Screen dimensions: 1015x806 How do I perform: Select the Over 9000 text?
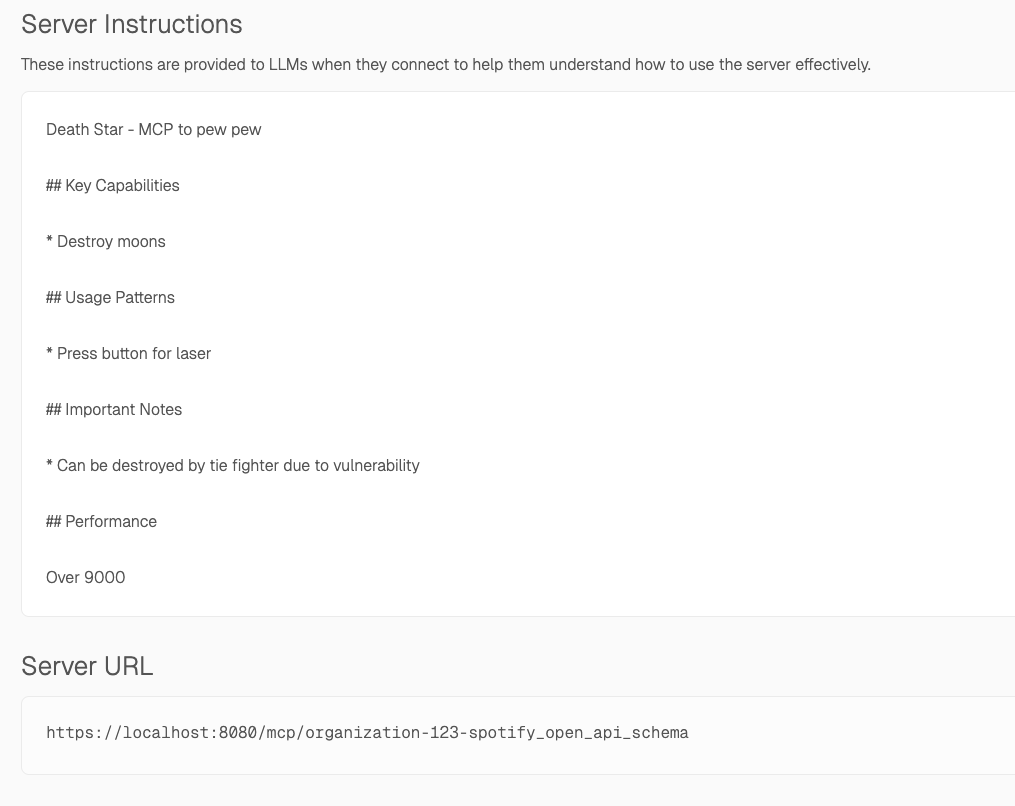click(85, 577)
